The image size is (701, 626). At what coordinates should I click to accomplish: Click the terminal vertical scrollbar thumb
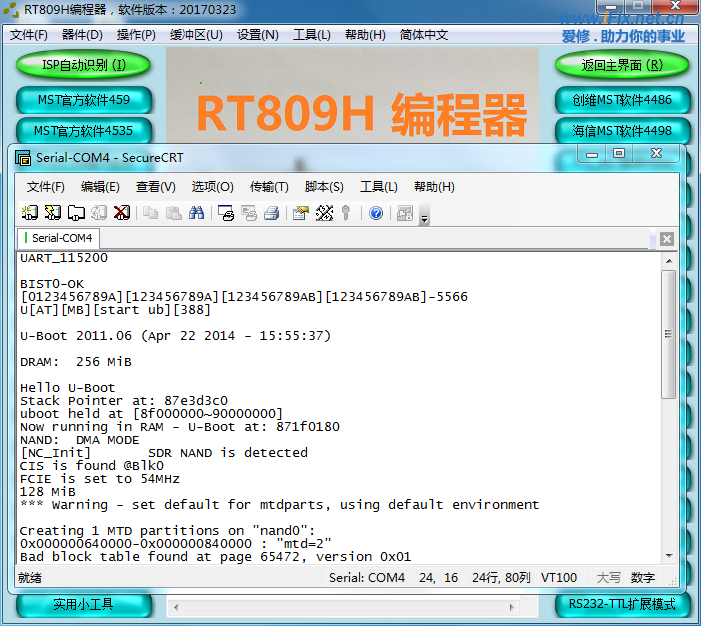[x=669, y=334]
